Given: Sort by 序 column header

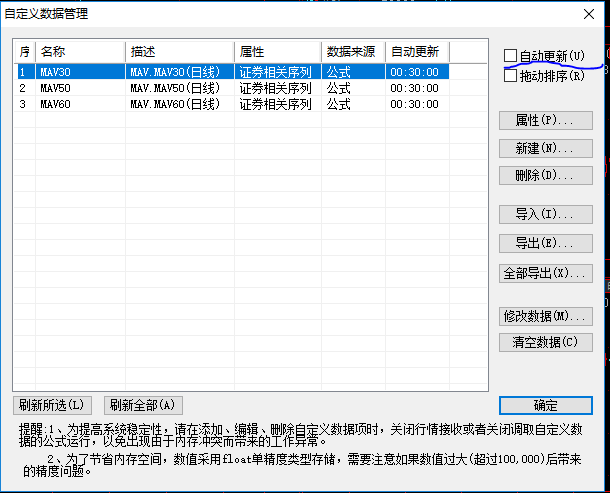Looking at the screenshot, I should click(x=25, y=52).
